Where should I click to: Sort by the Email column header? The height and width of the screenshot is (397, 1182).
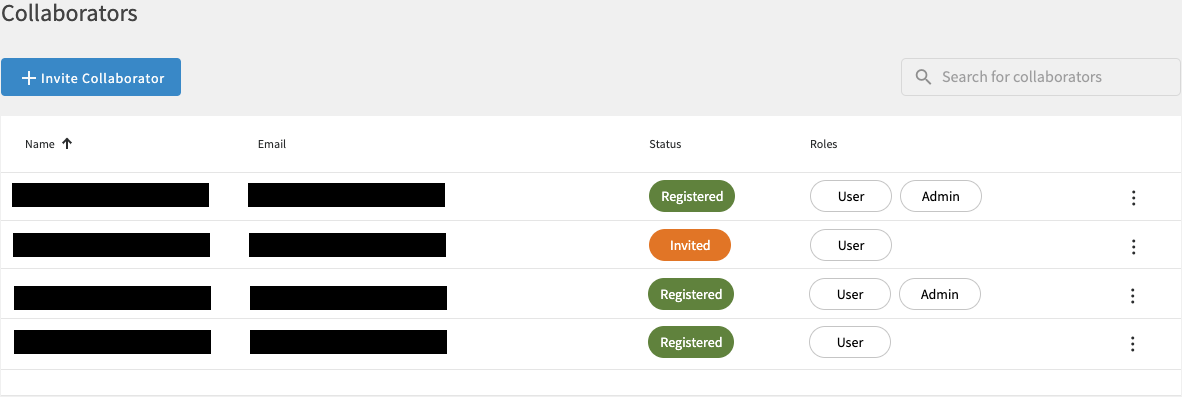[x=271, y=144]
